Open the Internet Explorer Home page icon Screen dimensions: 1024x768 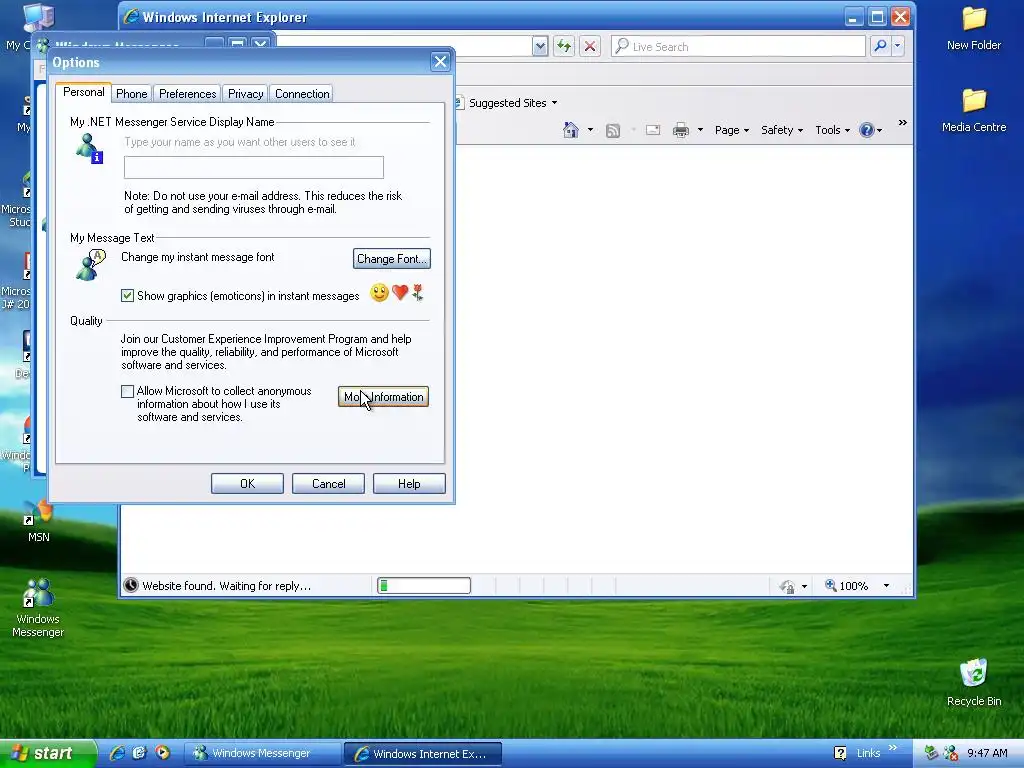pos(571,130)
